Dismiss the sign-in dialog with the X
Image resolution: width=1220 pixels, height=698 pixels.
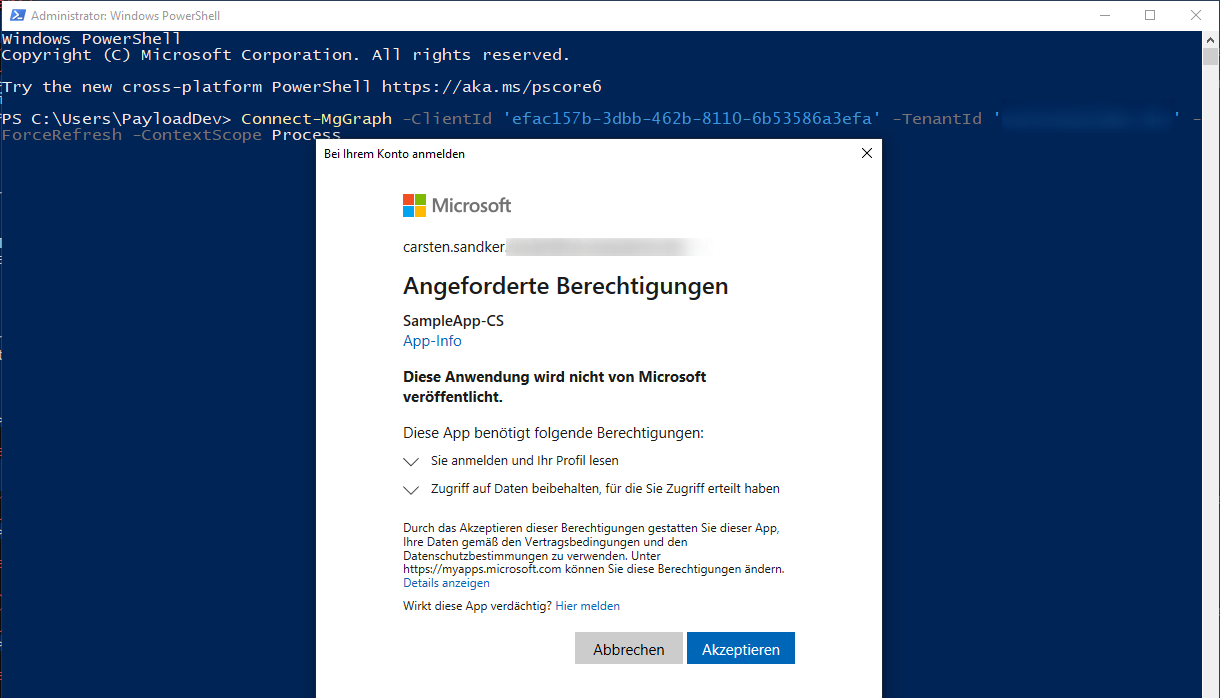[x=866, y=153]
